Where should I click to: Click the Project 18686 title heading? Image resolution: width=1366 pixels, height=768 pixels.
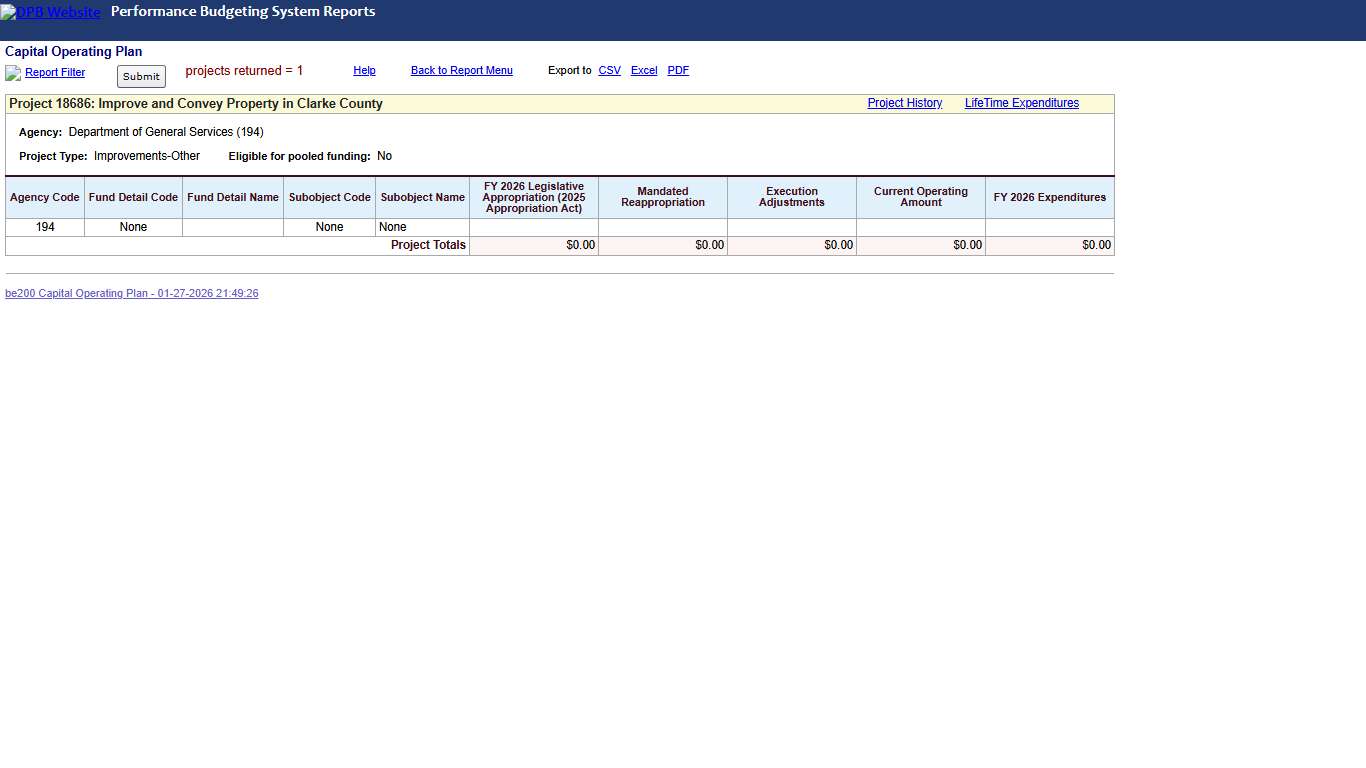[196, 104]
